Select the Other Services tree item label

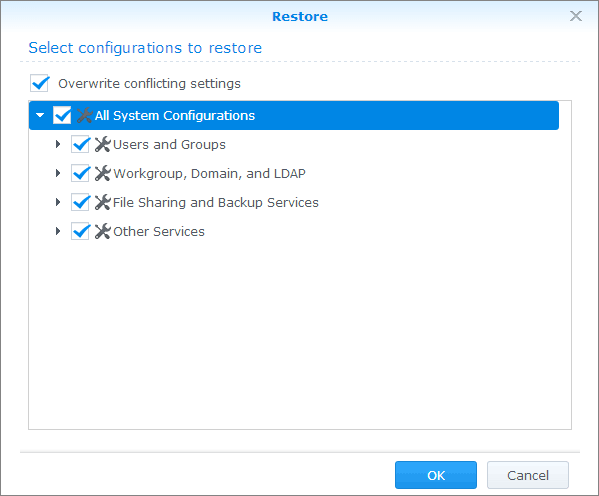click(x=159, y=232)
